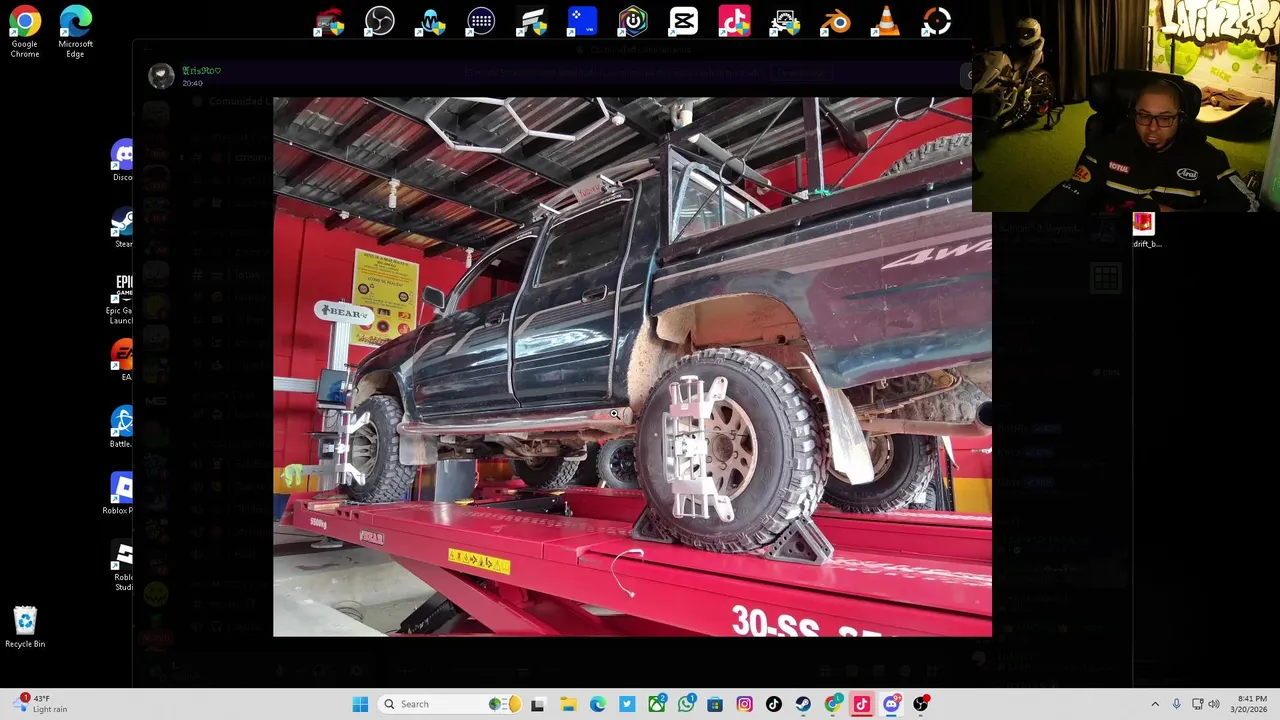Open WhatsApp from the taskbar
1280x720 pixels.
click(686, 704)
